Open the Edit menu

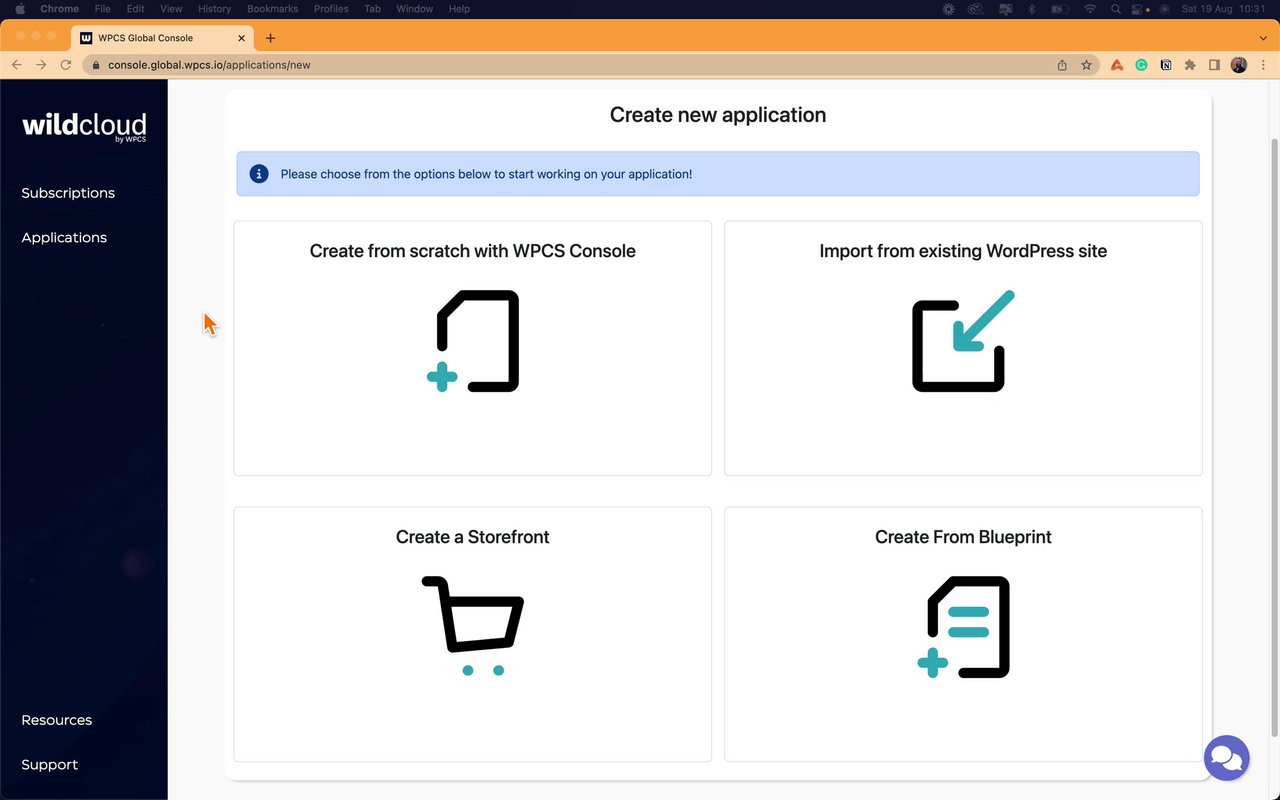tap(136, 9)
